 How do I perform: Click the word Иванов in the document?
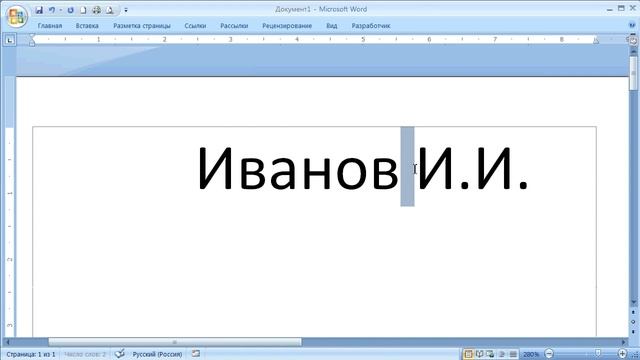298,168
